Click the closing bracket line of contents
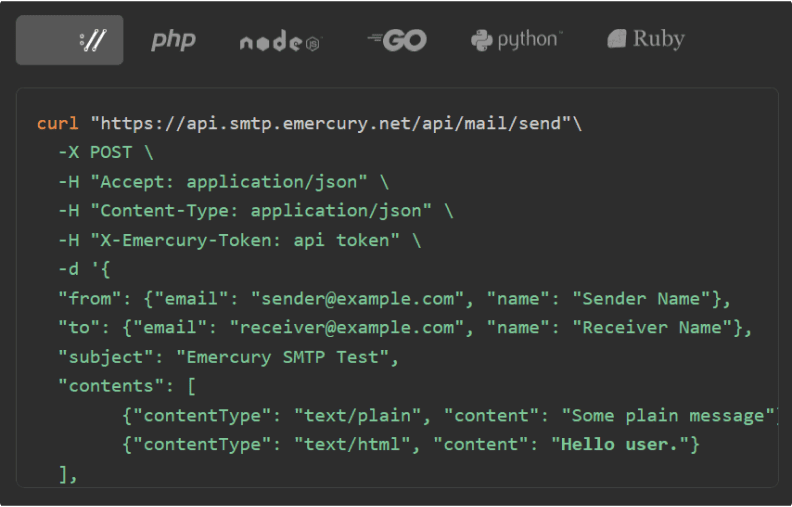 68,473
